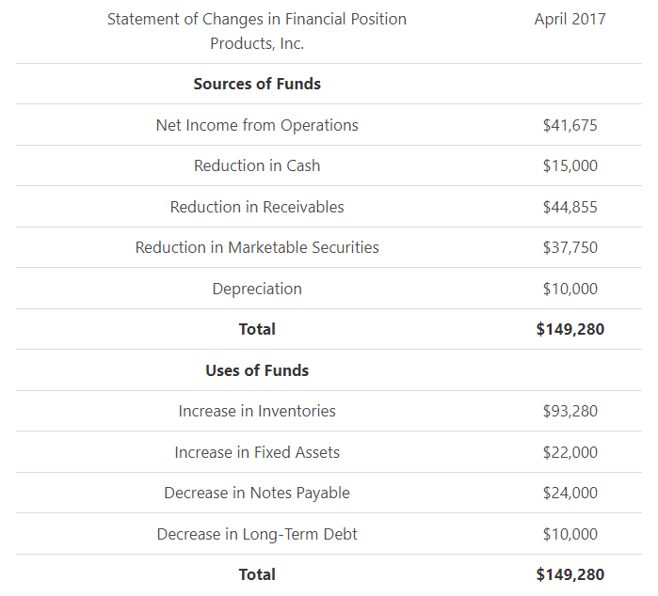Click the Statement of Changes in Financial Position title

pyautogui.click(x=257, y=20)
